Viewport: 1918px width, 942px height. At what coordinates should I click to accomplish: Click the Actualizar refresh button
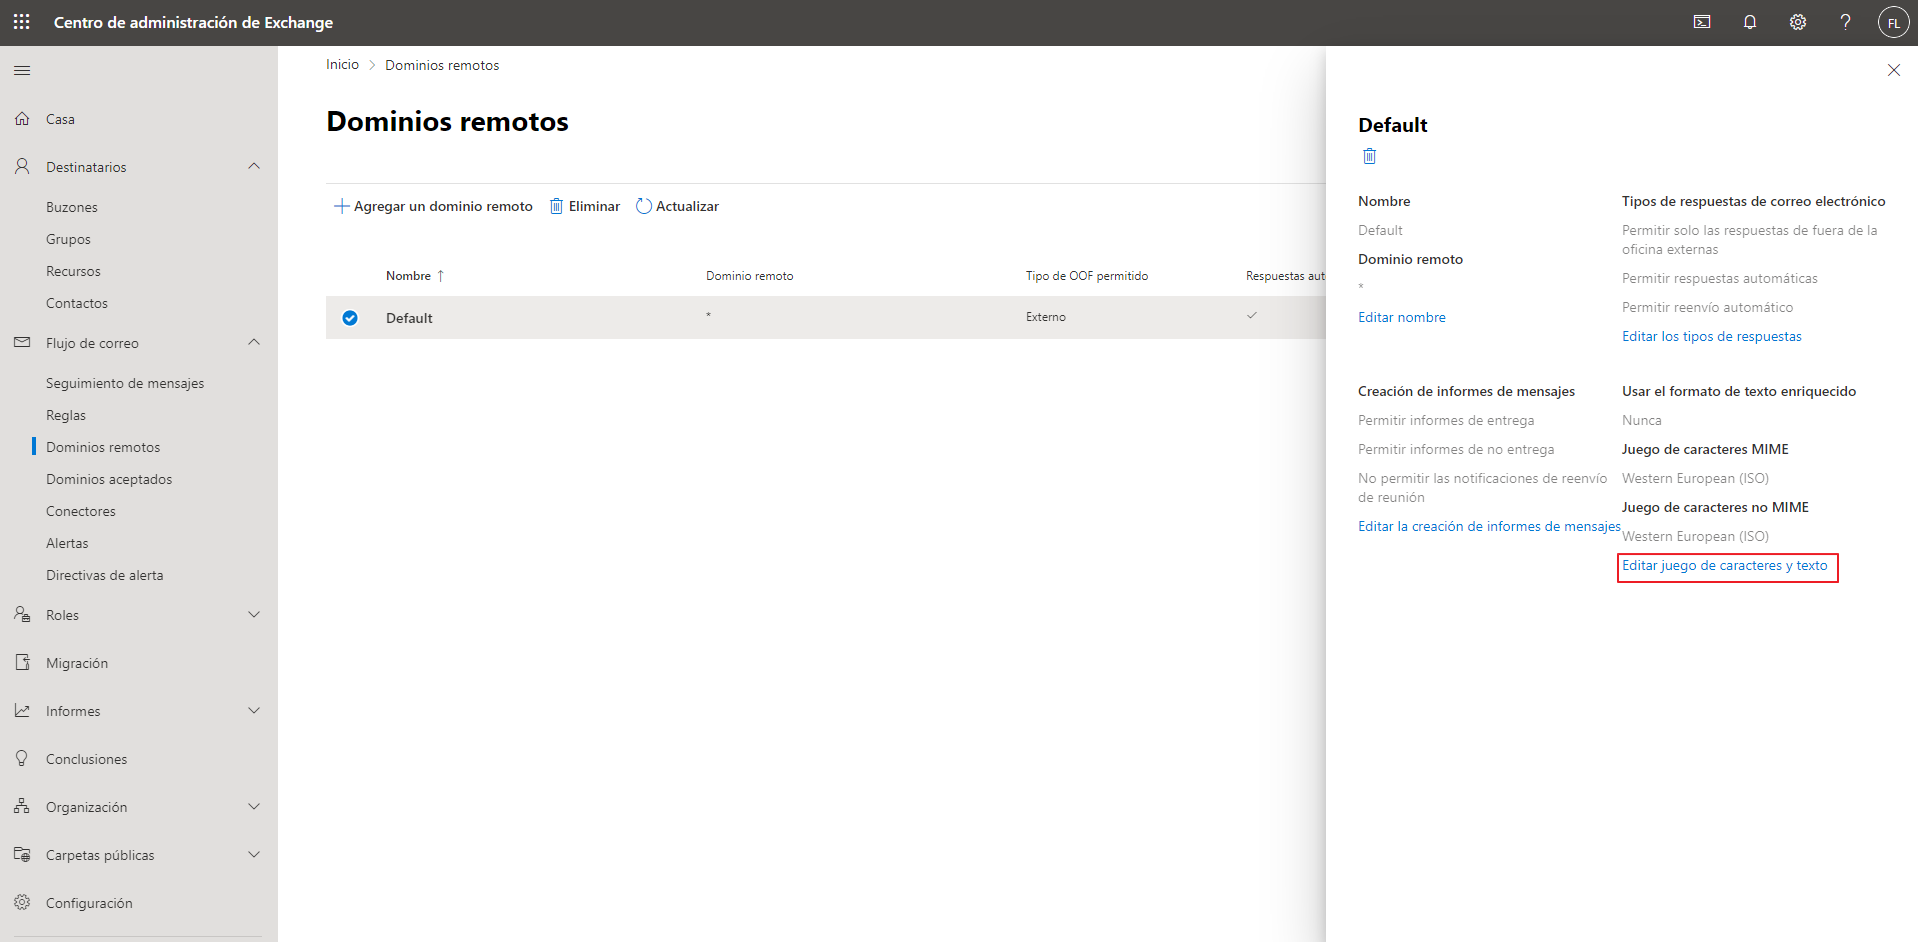[x=678, y=206]
